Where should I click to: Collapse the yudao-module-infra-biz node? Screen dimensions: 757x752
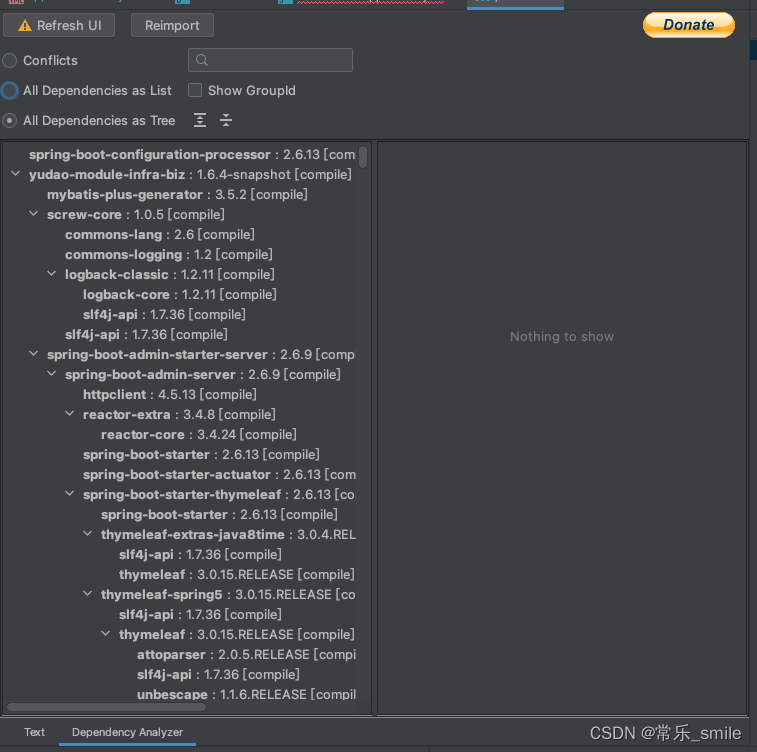(x=15, y=173)
